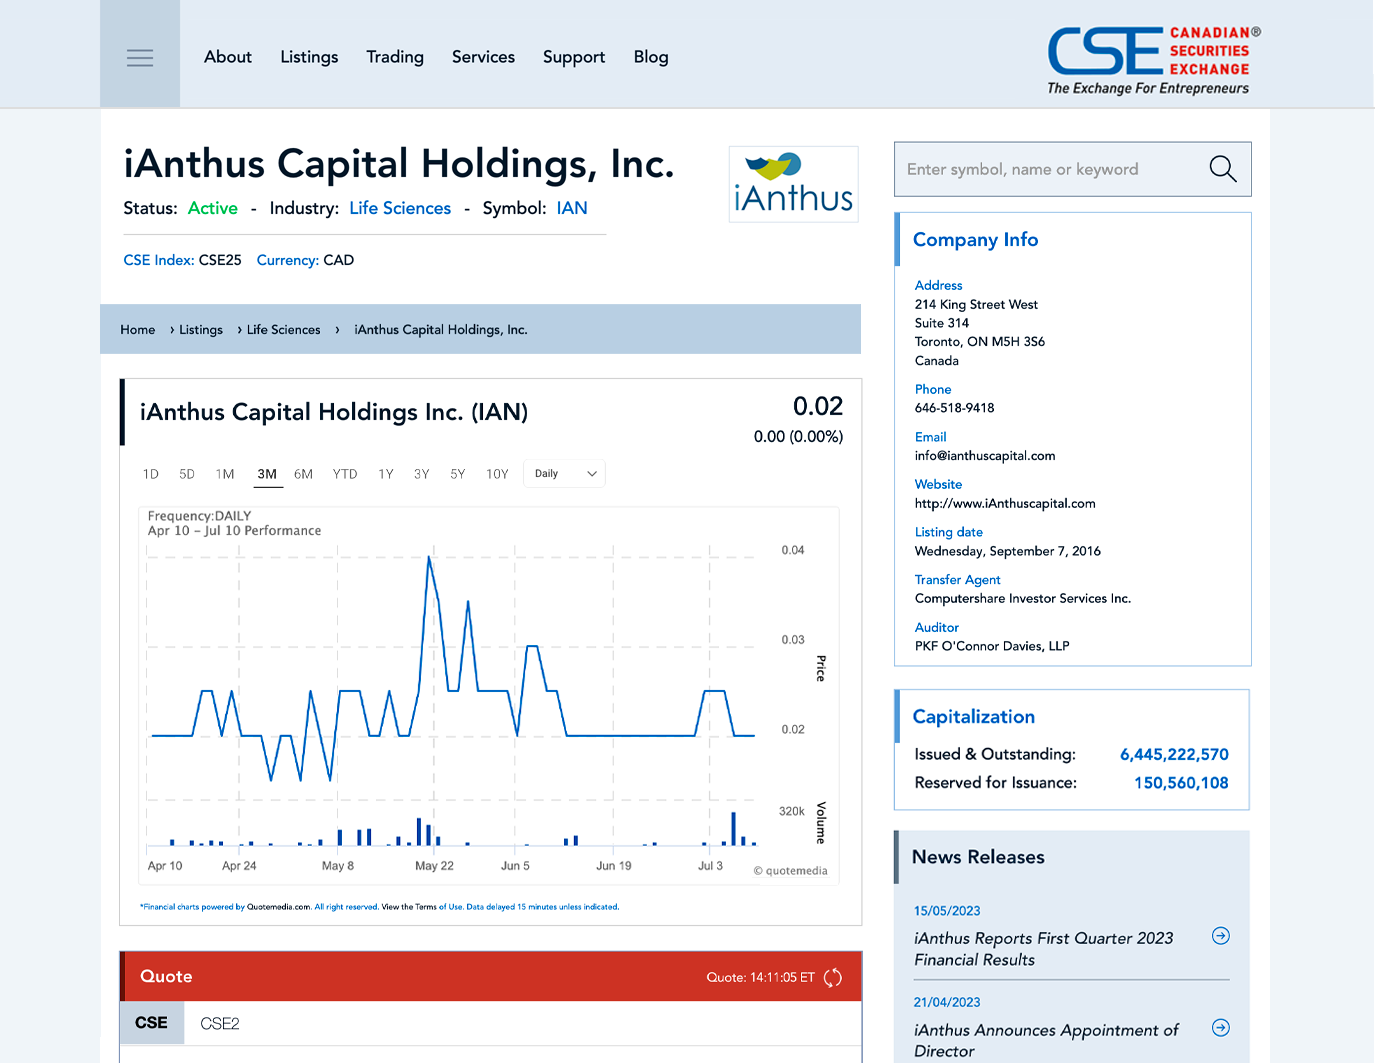The height and width of the screenshot is (1063, 1375).
Task: Click the IAN symbol link
Action: click(x=572, y=208)
